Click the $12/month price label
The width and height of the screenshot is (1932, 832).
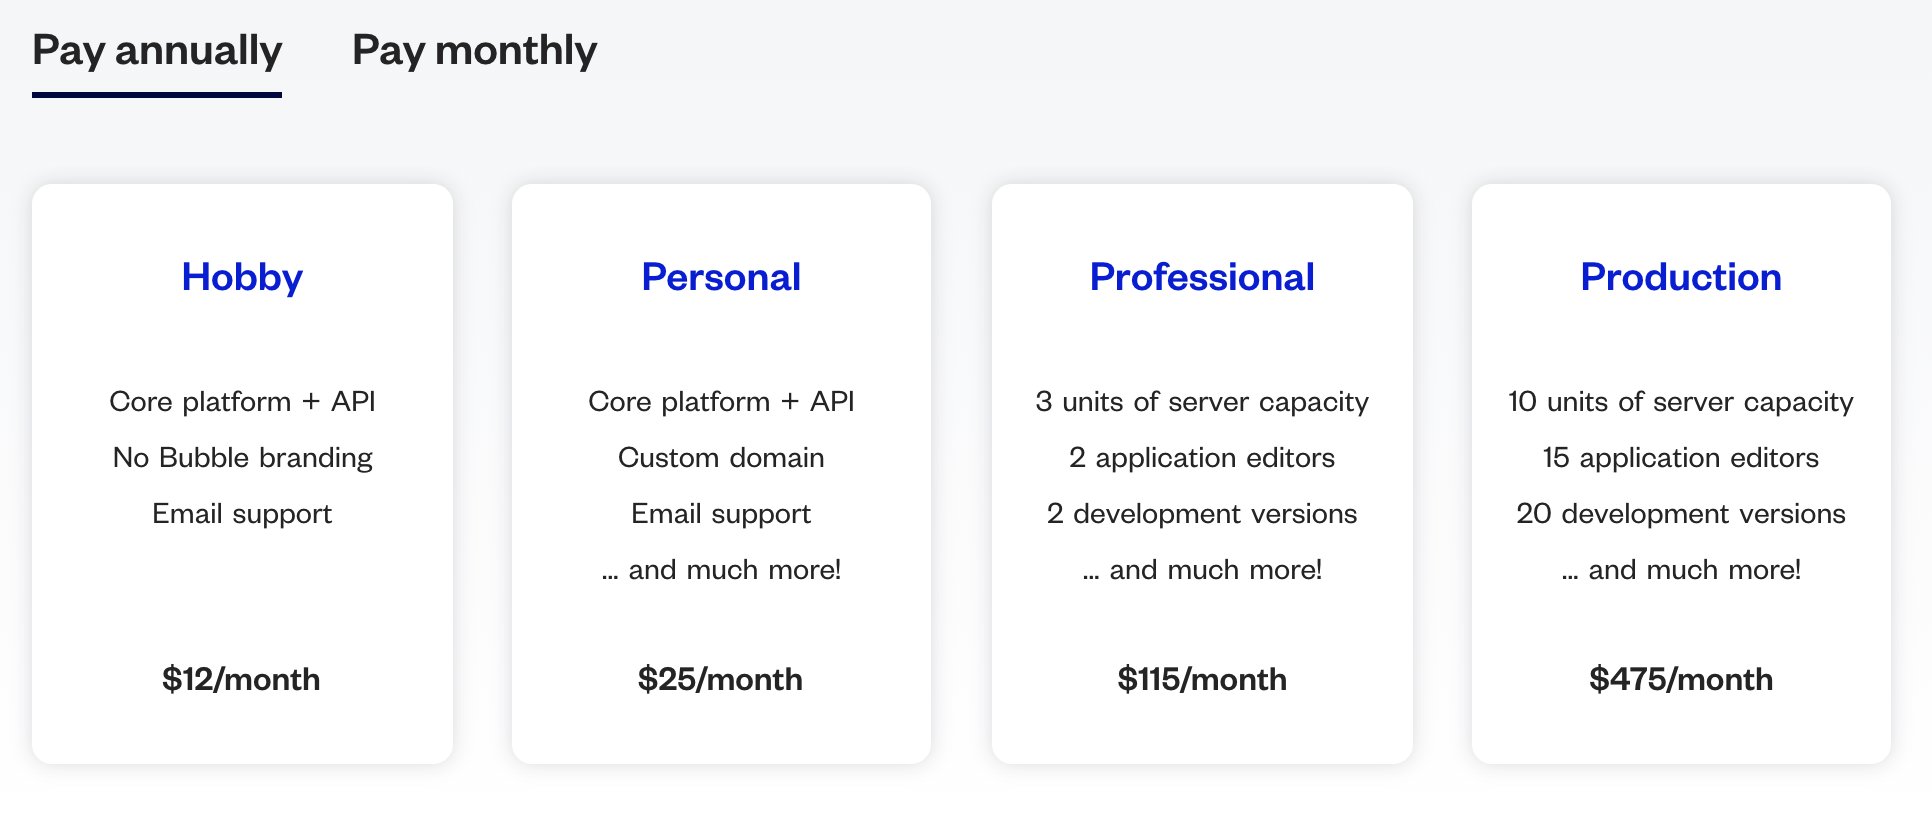click(x=241, y=679)
